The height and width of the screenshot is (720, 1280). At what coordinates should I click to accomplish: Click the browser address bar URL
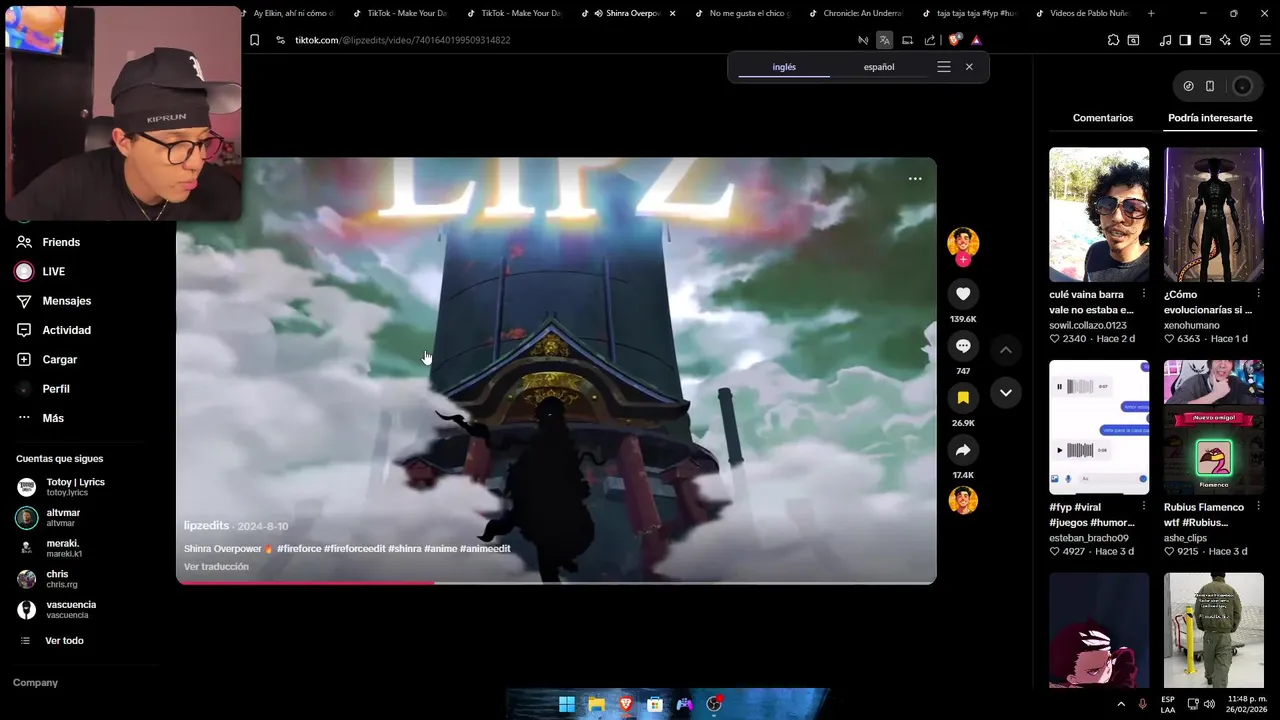tap(402, 40)
